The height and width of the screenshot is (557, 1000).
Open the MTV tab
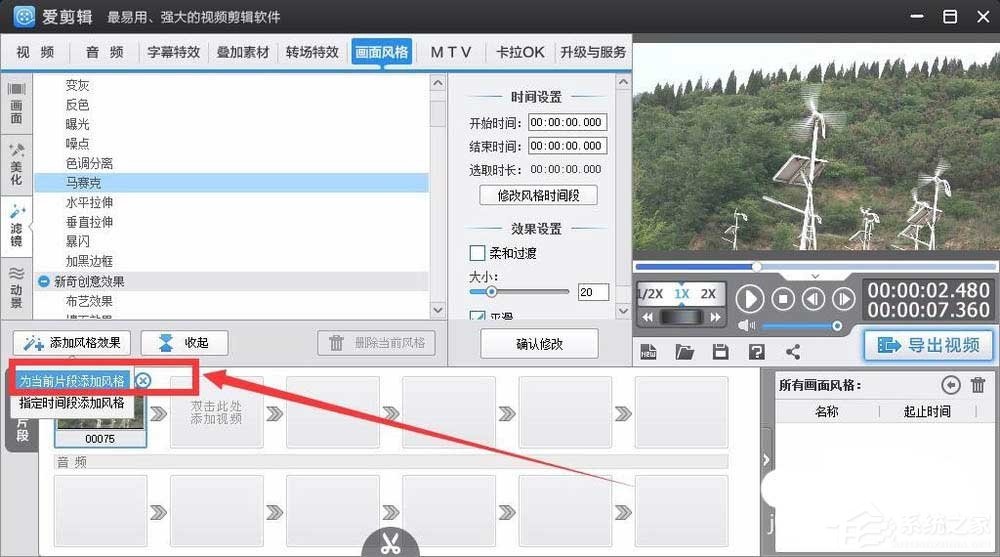[451, 52]
